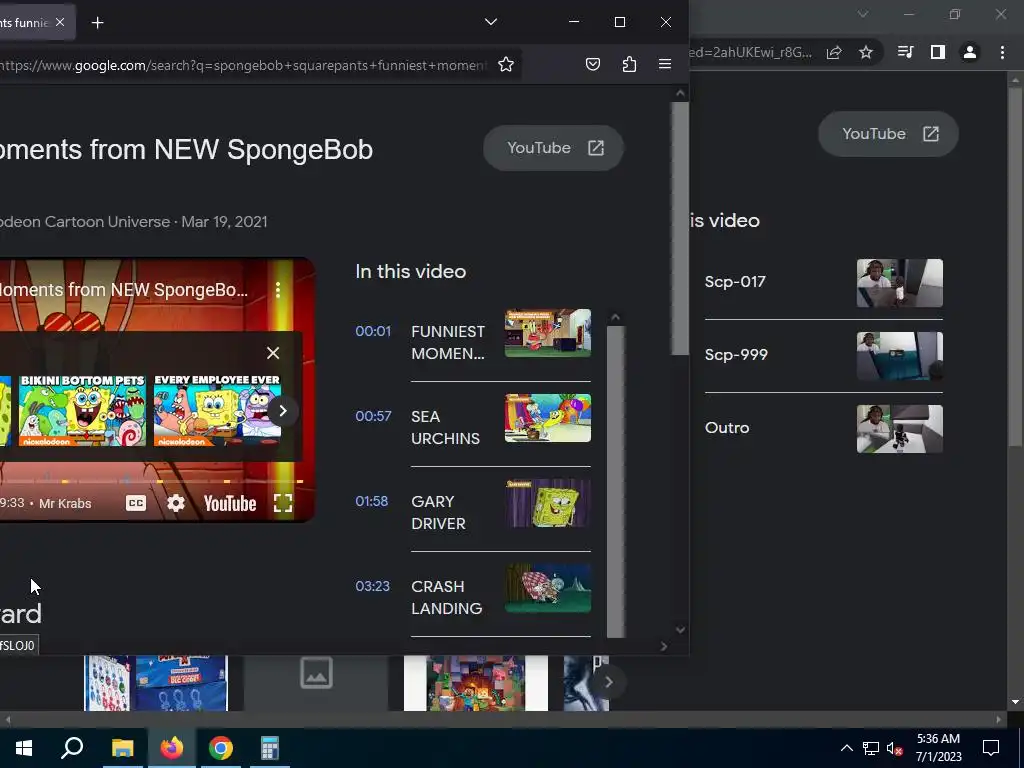Open Chrome profile avatar icon
Screen dimensions: 1024x768
[970, 52]
